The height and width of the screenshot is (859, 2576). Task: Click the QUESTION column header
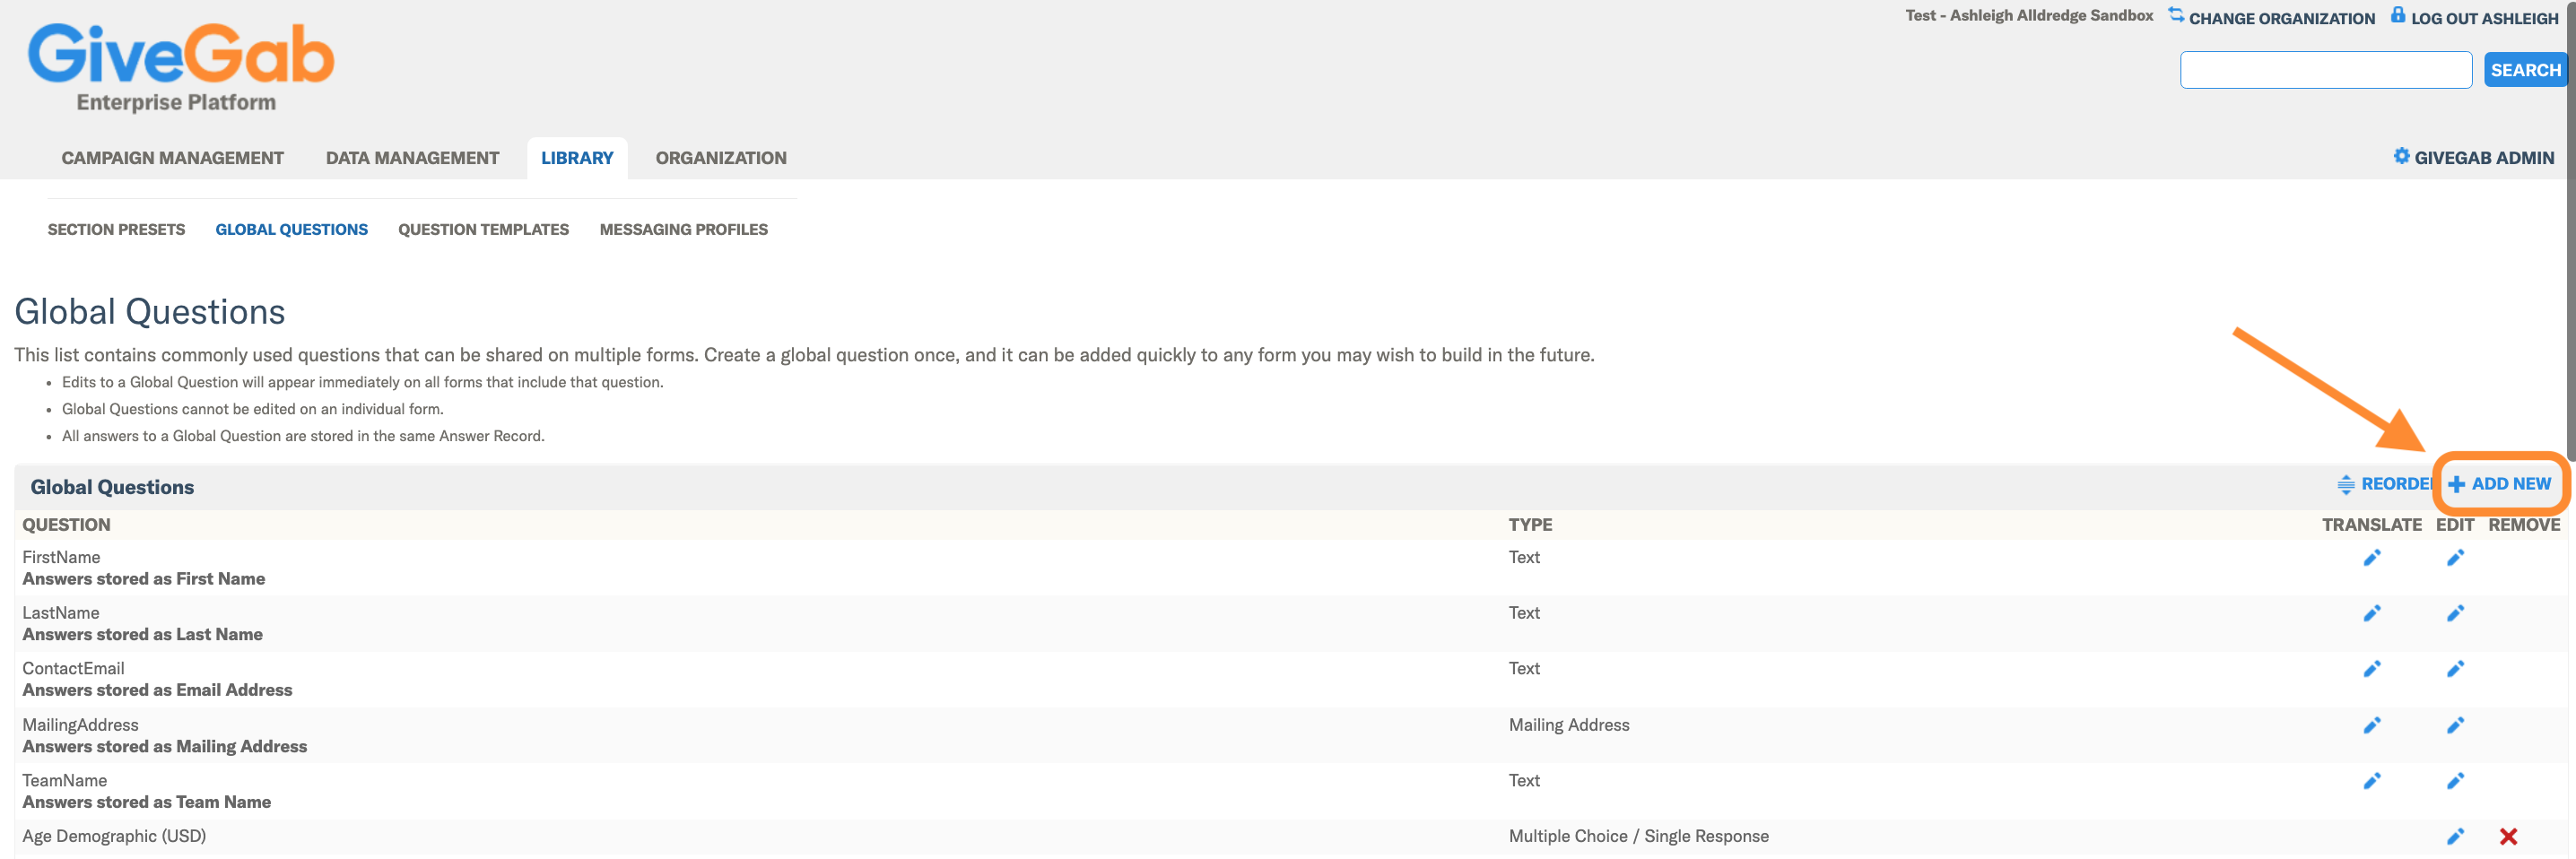66,525
